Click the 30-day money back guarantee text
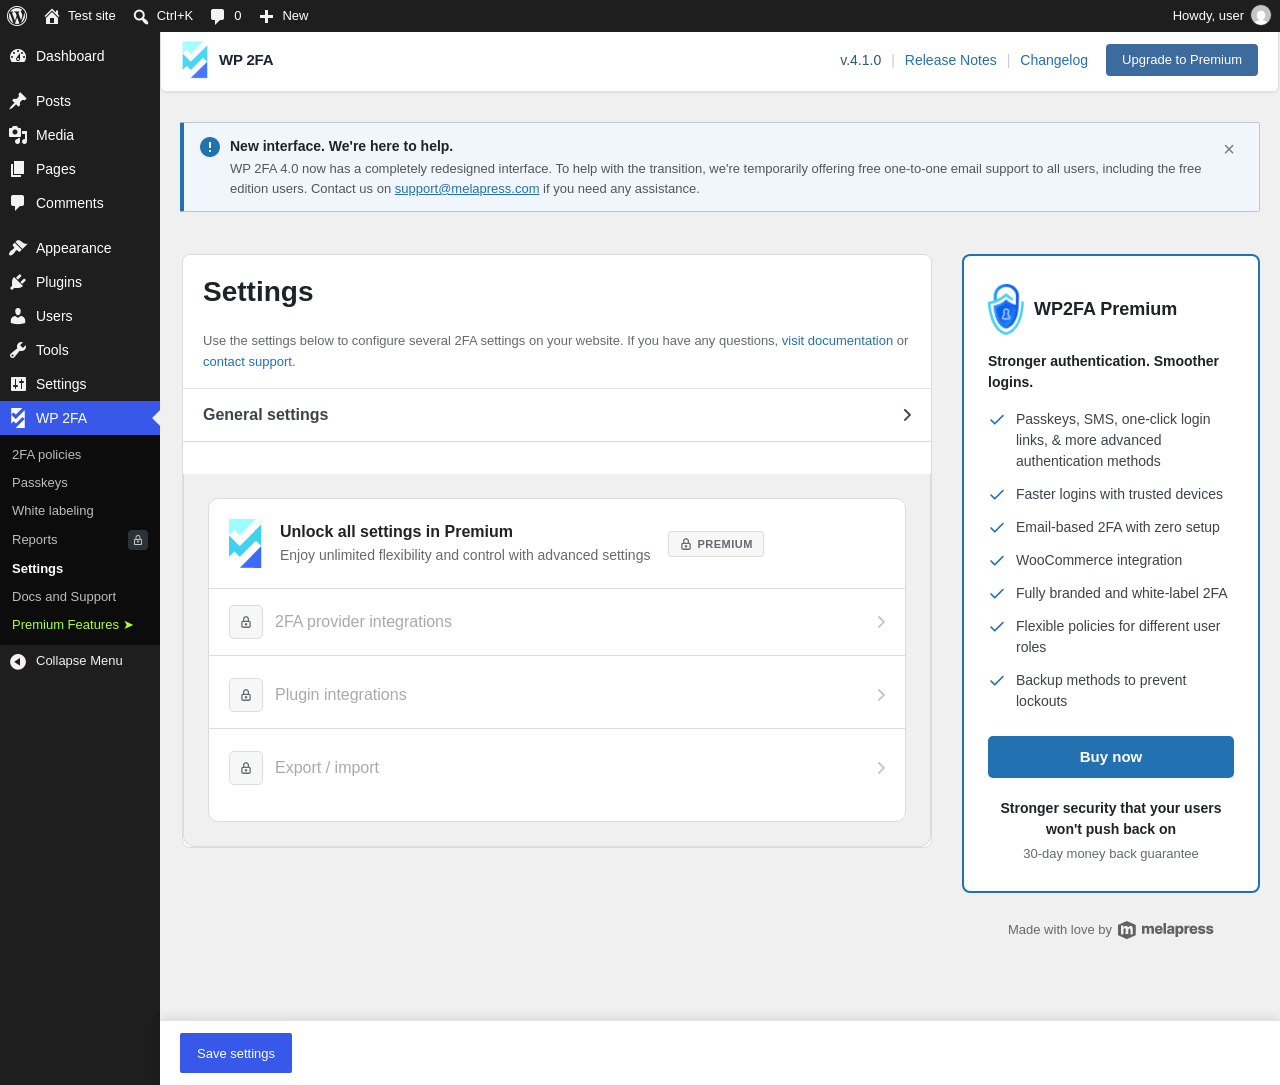1280x1085 pixels. click(x=1111, y=854)
